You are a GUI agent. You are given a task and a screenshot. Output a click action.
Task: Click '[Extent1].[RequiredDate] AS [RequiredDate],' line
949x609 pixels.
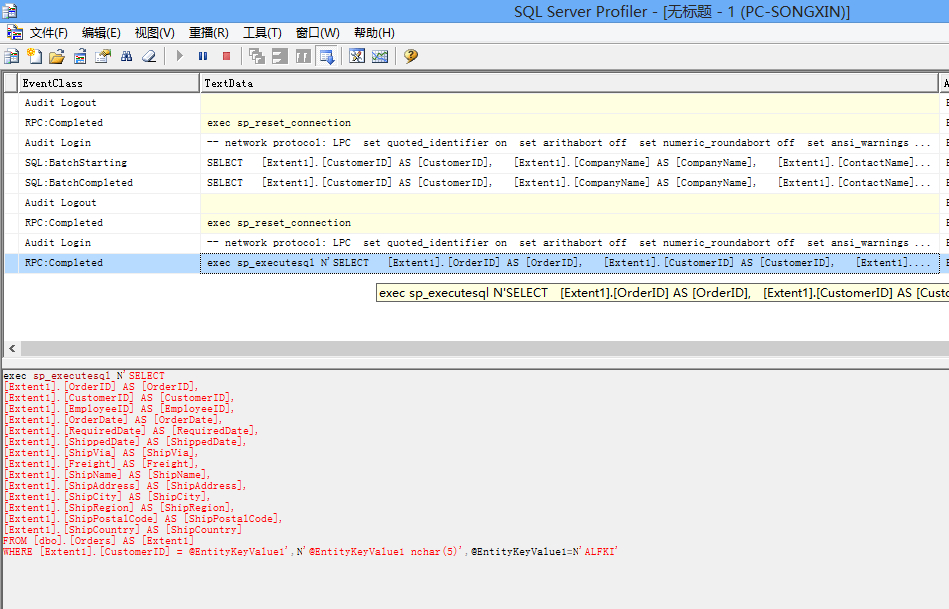(131, 431)
